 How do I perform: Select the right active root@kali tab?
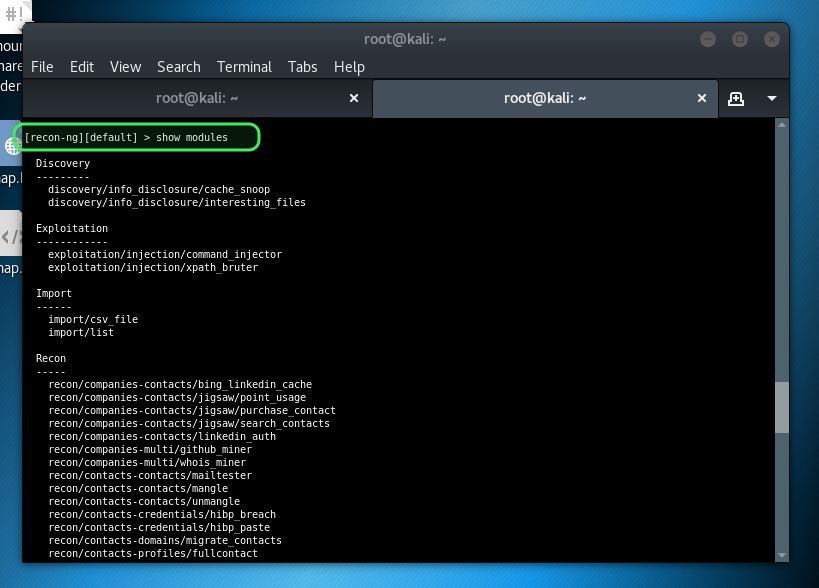point(544,98)
